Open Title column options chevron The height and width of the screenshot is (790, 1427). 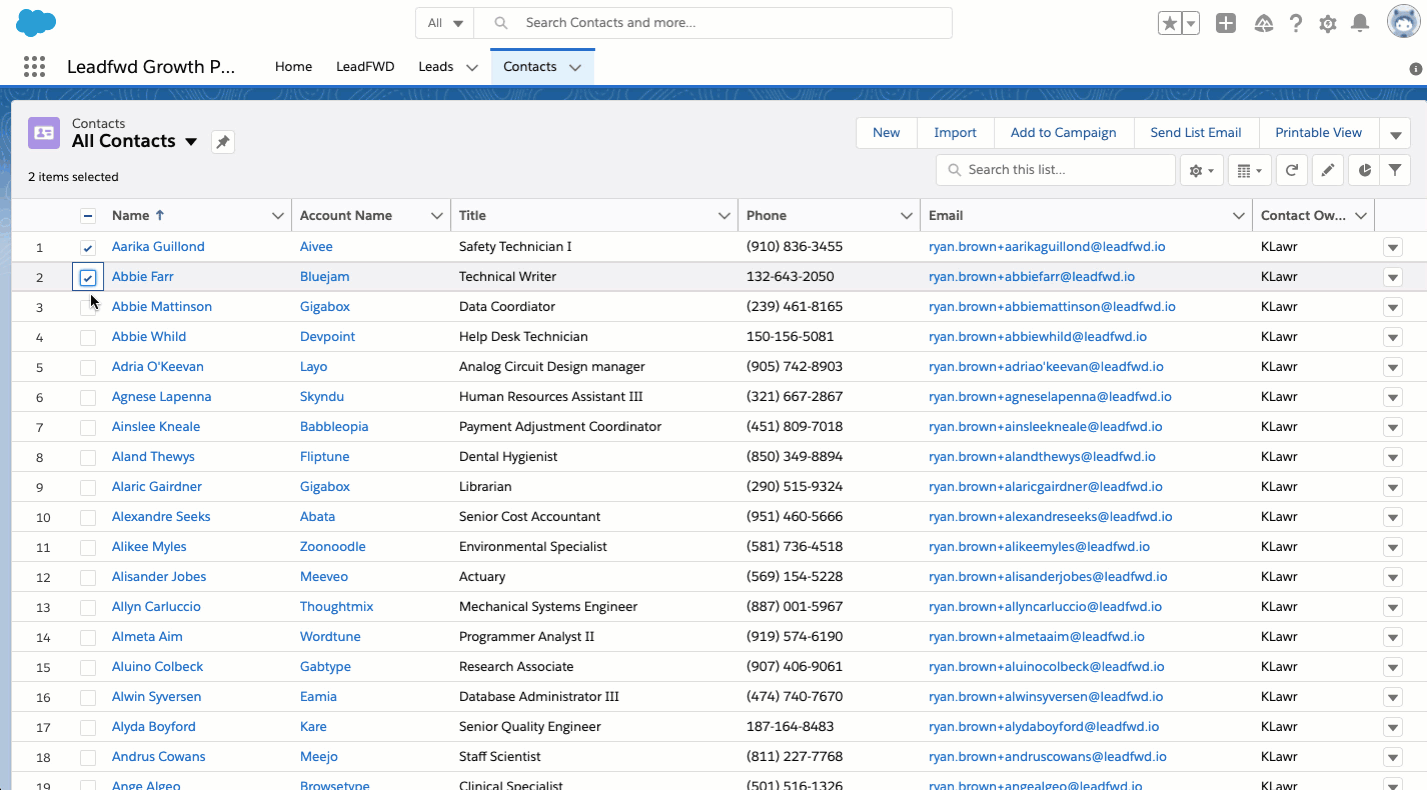tap(724, 216)
